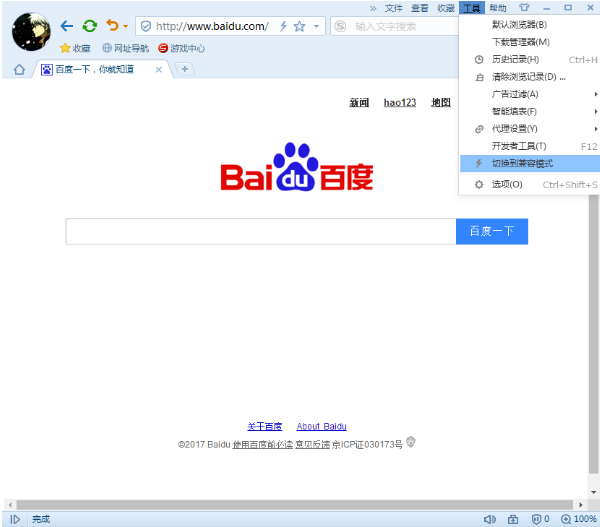Viewport: 600px width, 527px height.
Task: Click the orange undo-close-tab icon
Action: [x=112, y=25]
